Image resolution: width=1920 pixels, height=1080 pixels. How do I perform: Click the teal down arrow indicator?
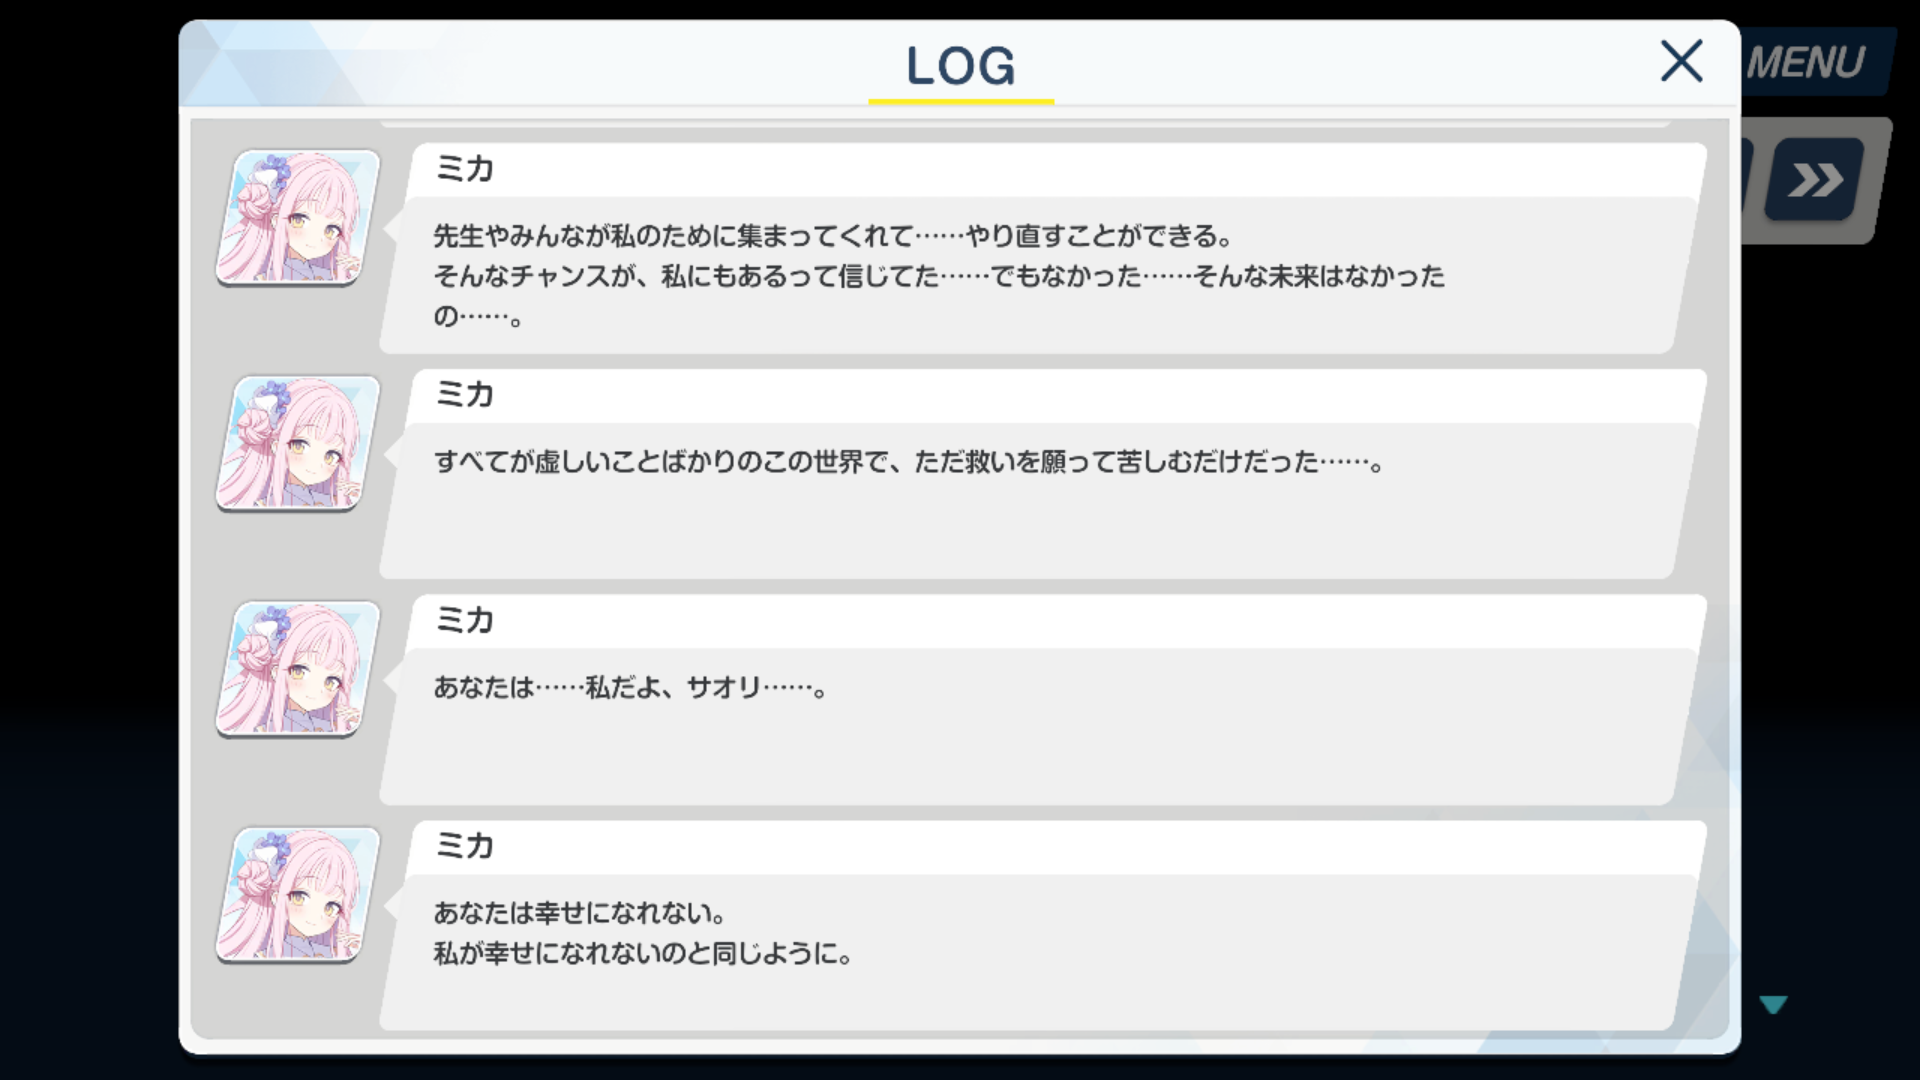point(1773,1004)
